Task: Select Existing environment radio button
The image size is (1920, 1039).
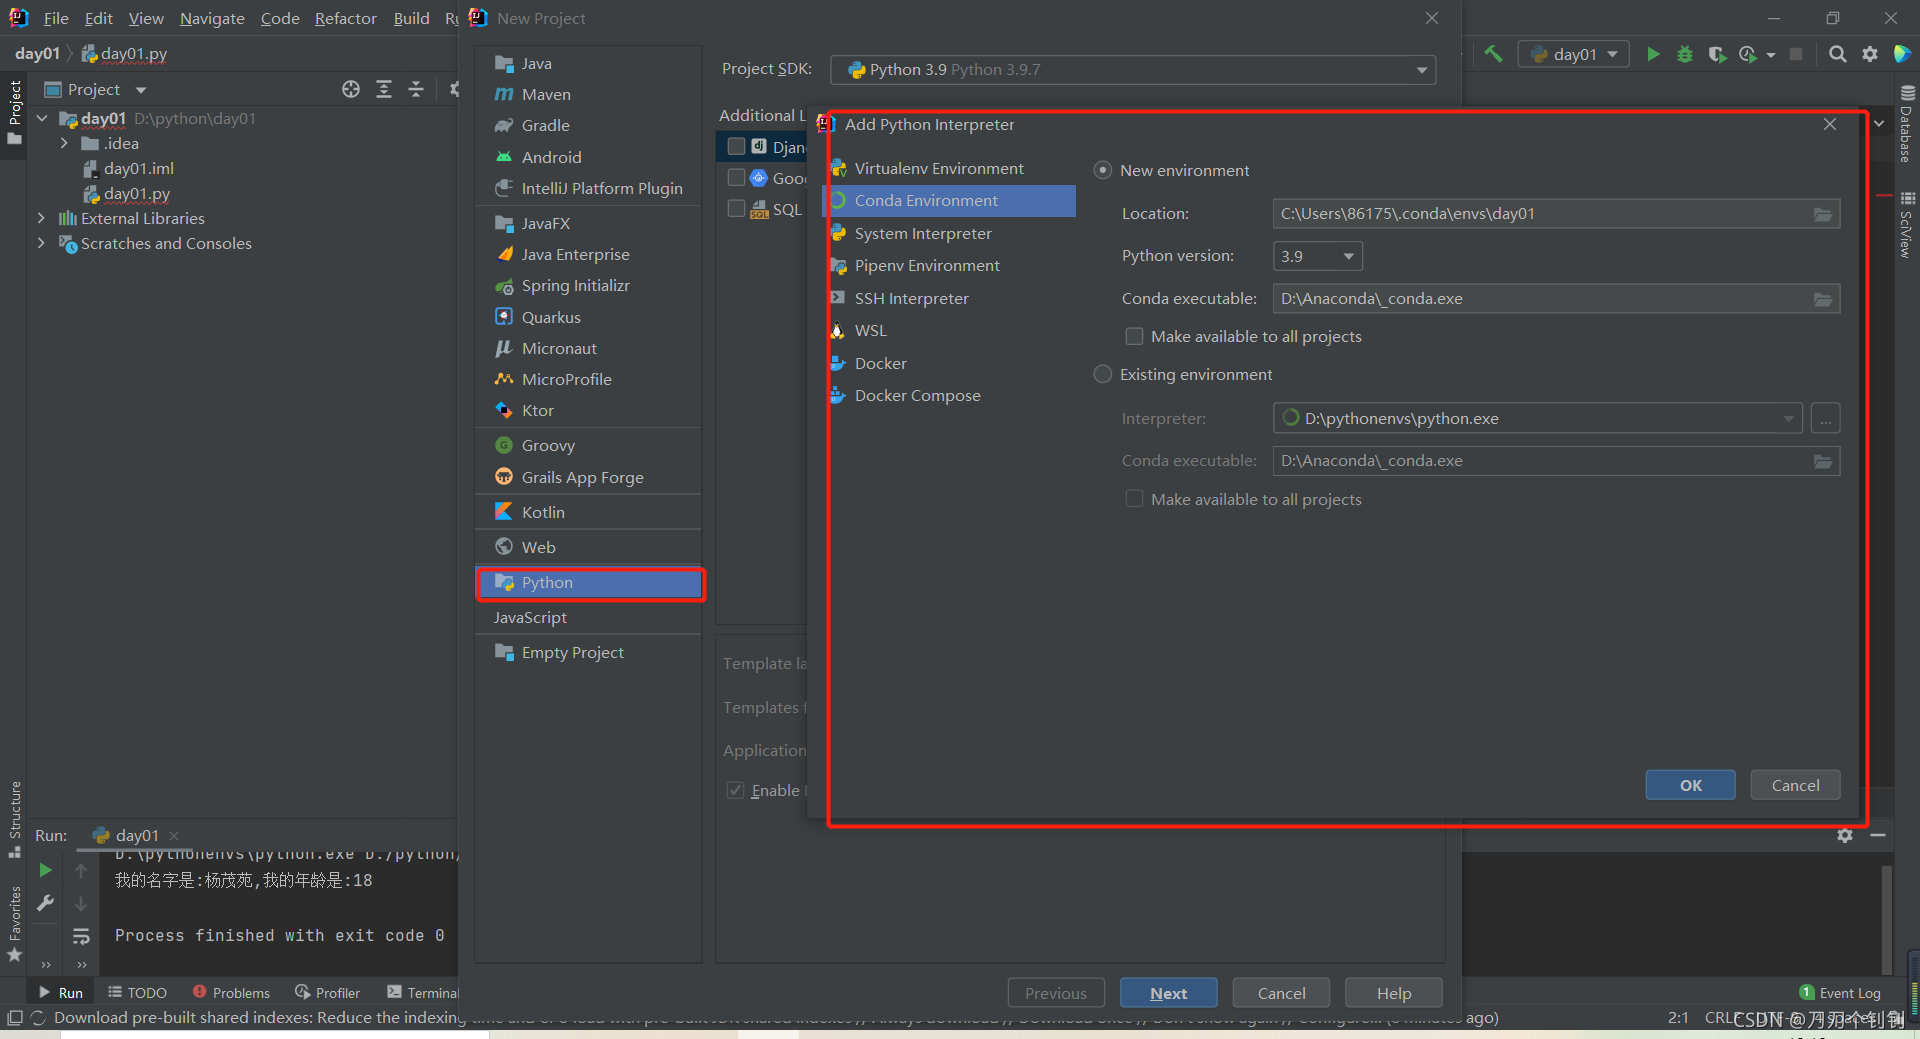Action: [x=1103, y=374]
